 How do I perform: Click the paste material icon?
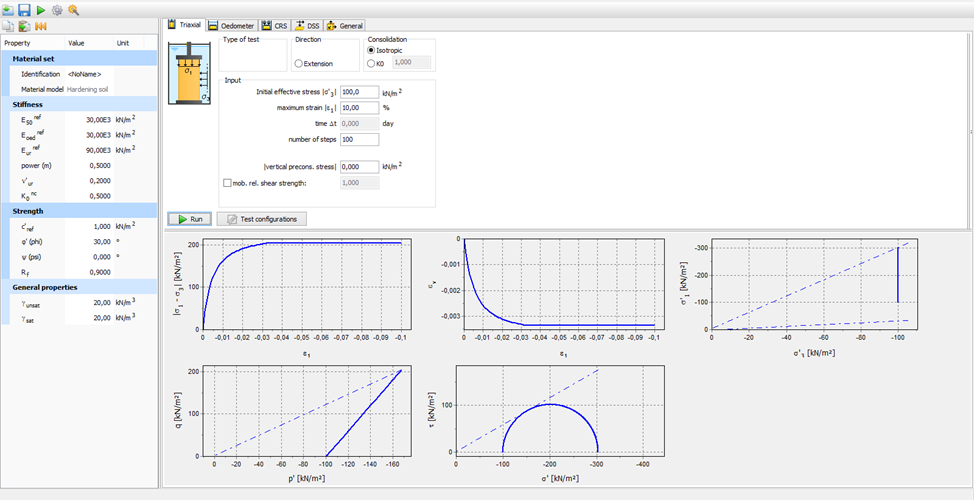[24, 25]
